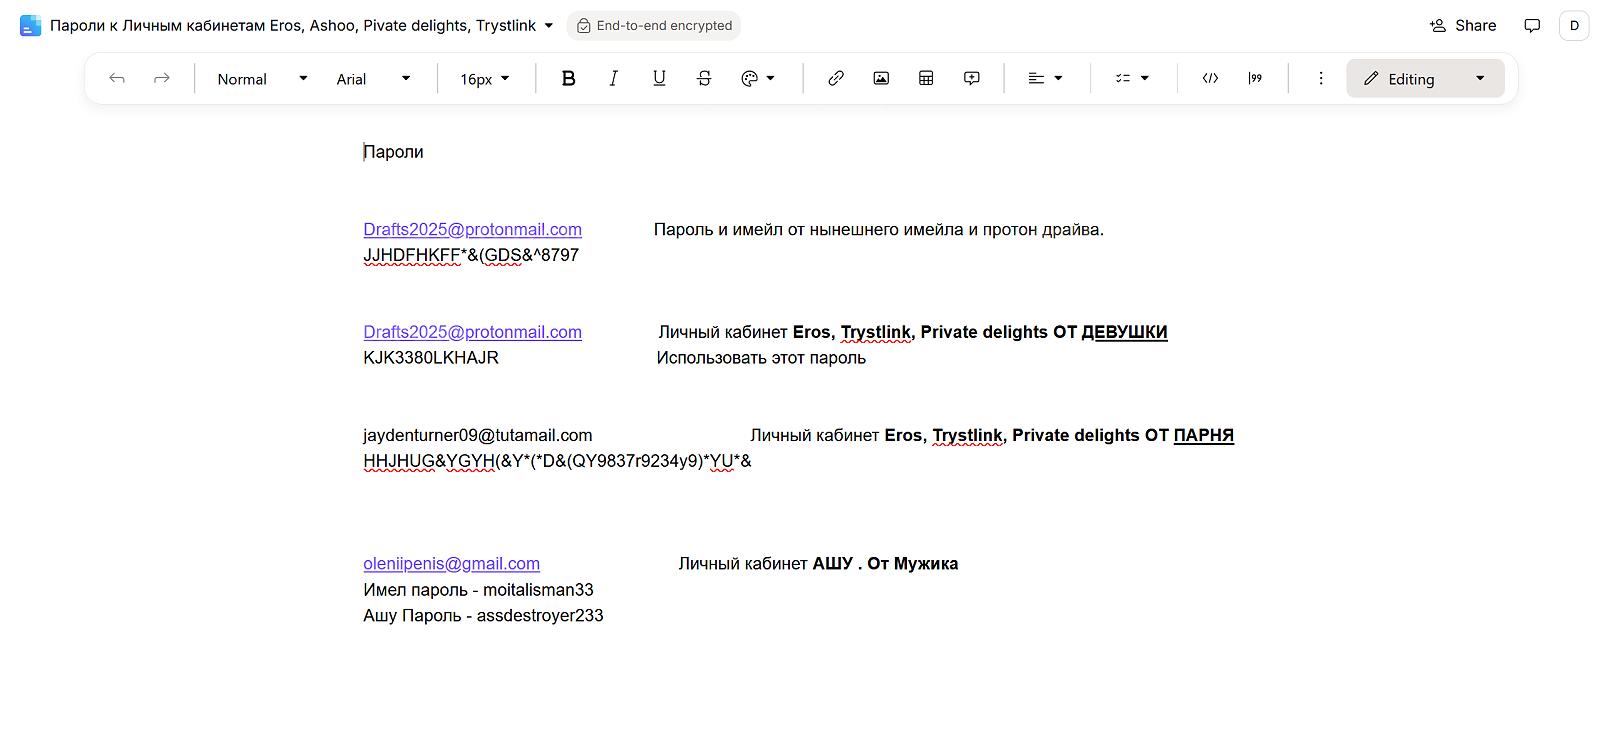Toggle italic formatting
The image size is (1600, 749).
click(613, 79)
